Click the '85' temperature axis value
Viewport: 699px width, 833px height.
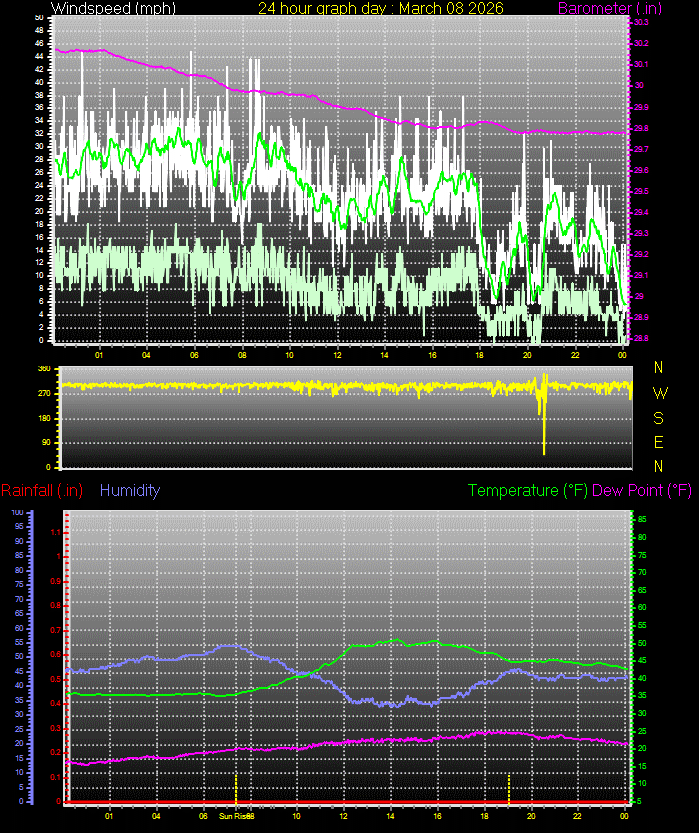[x=642, y=520]
